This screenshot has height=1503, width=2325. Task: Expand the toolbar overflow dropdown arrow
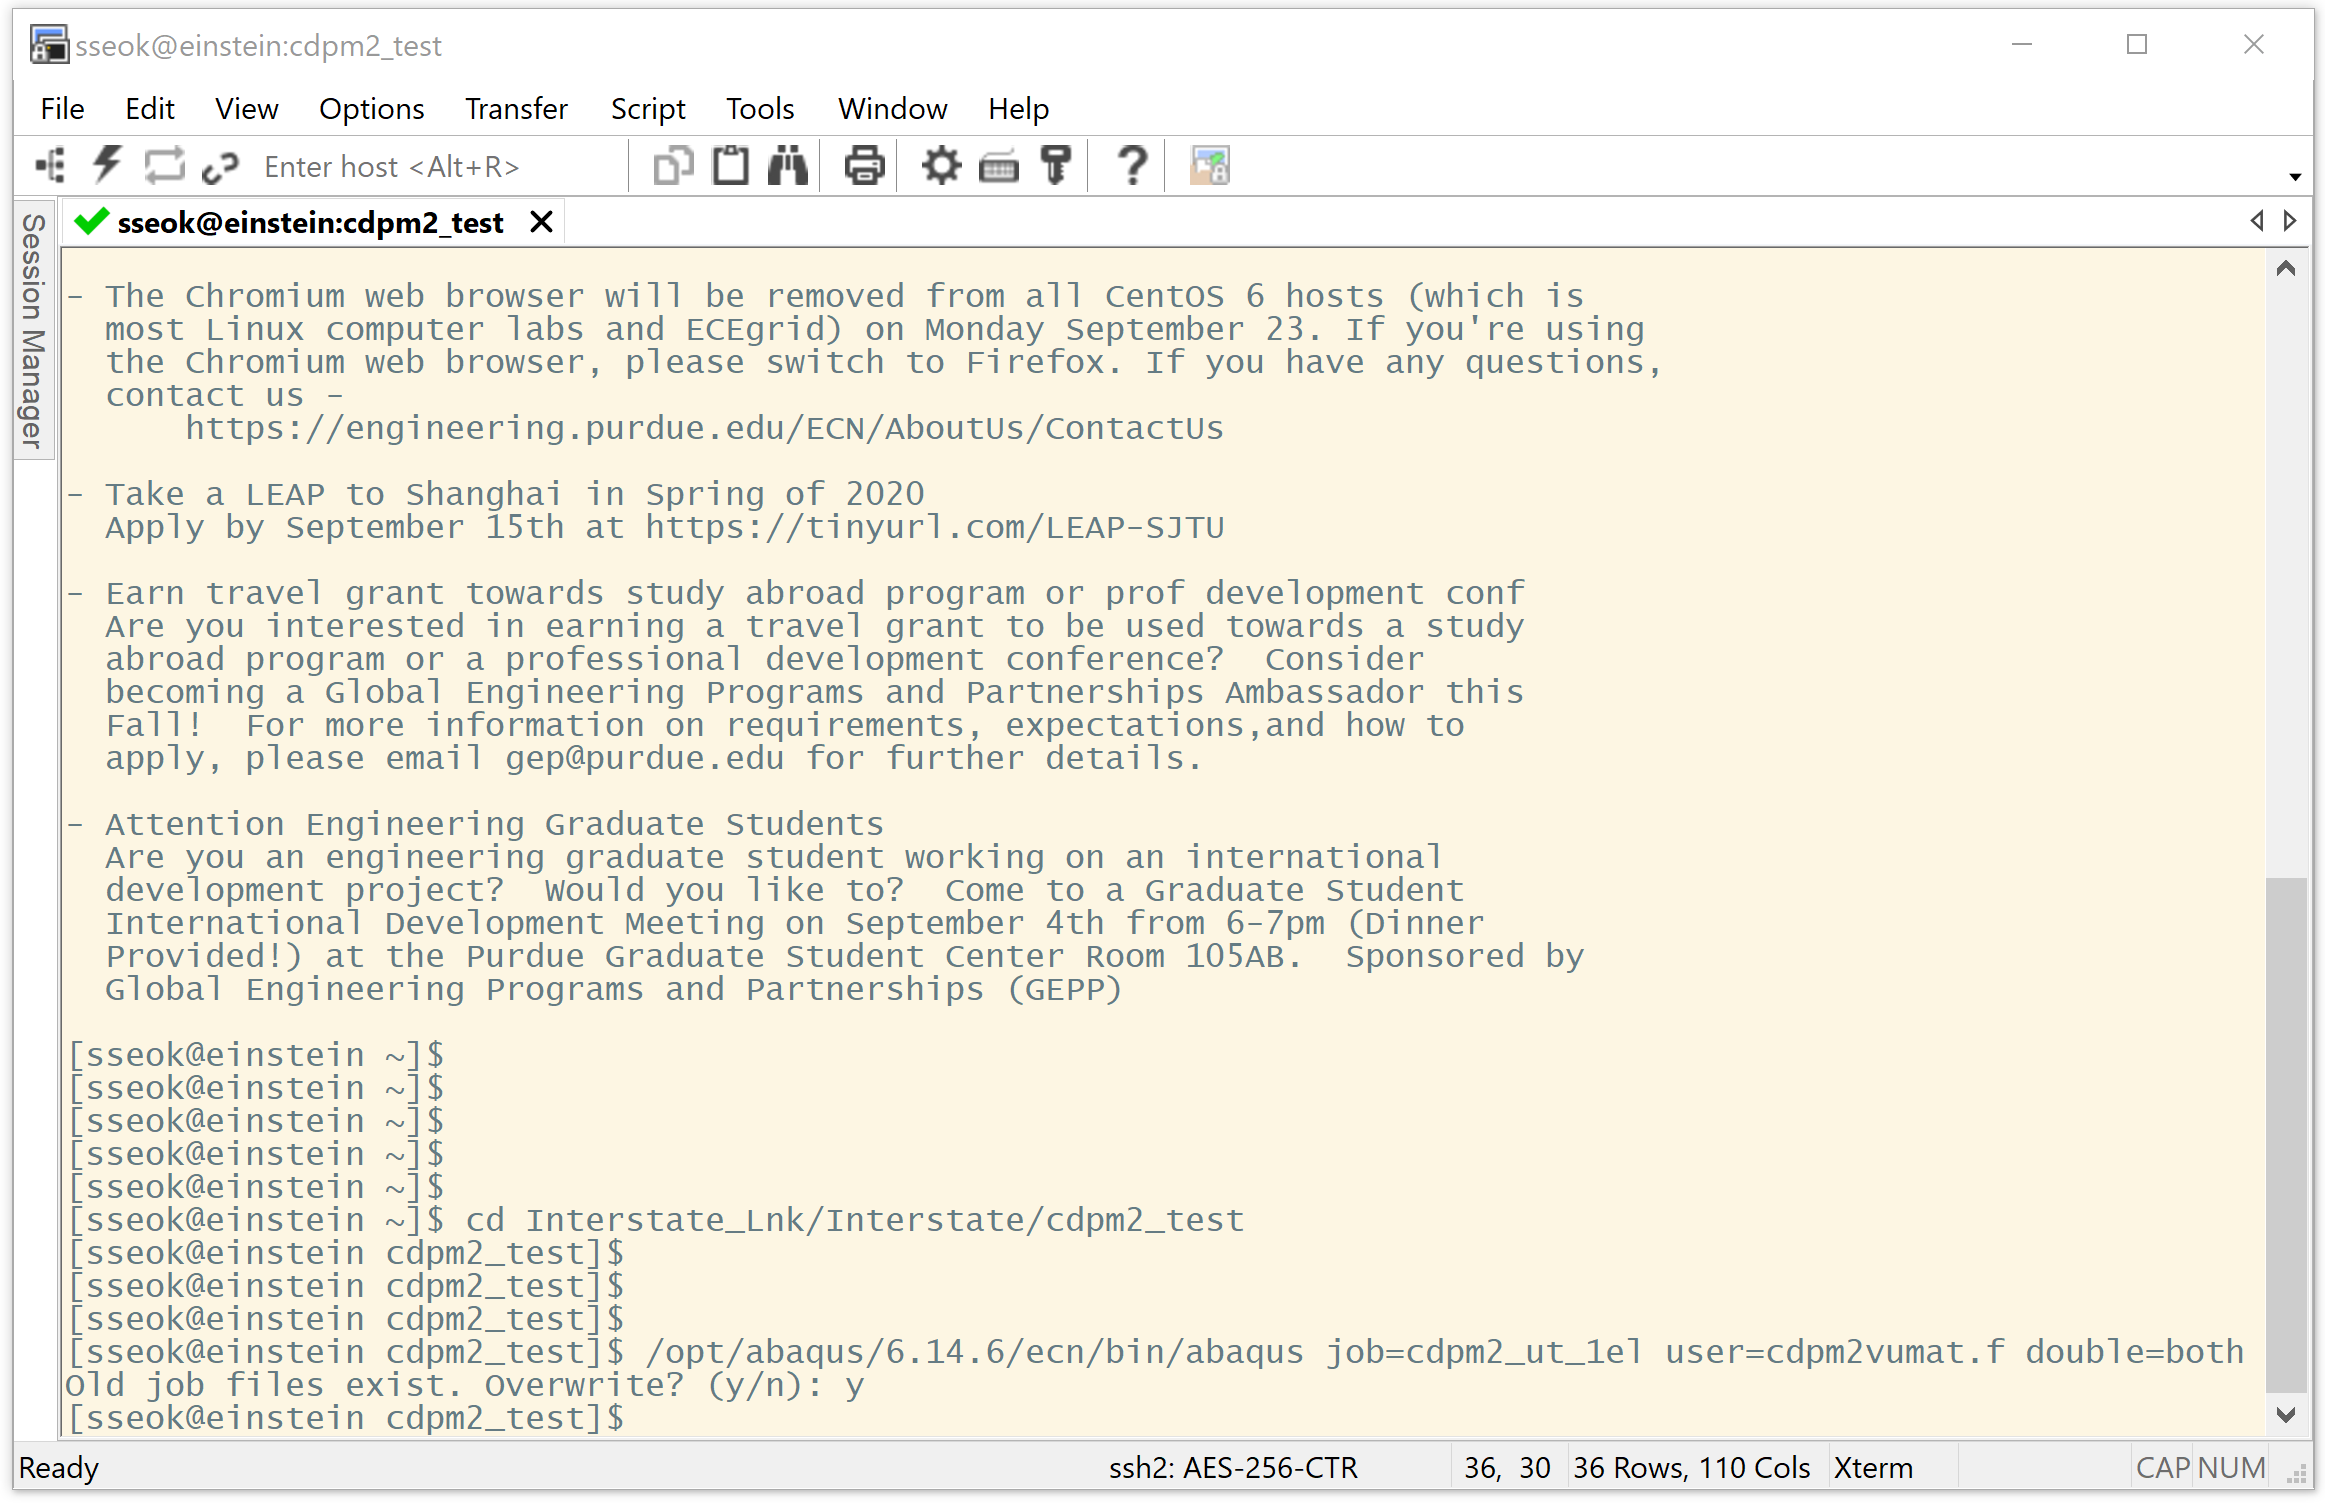(x=2294, y=177)
